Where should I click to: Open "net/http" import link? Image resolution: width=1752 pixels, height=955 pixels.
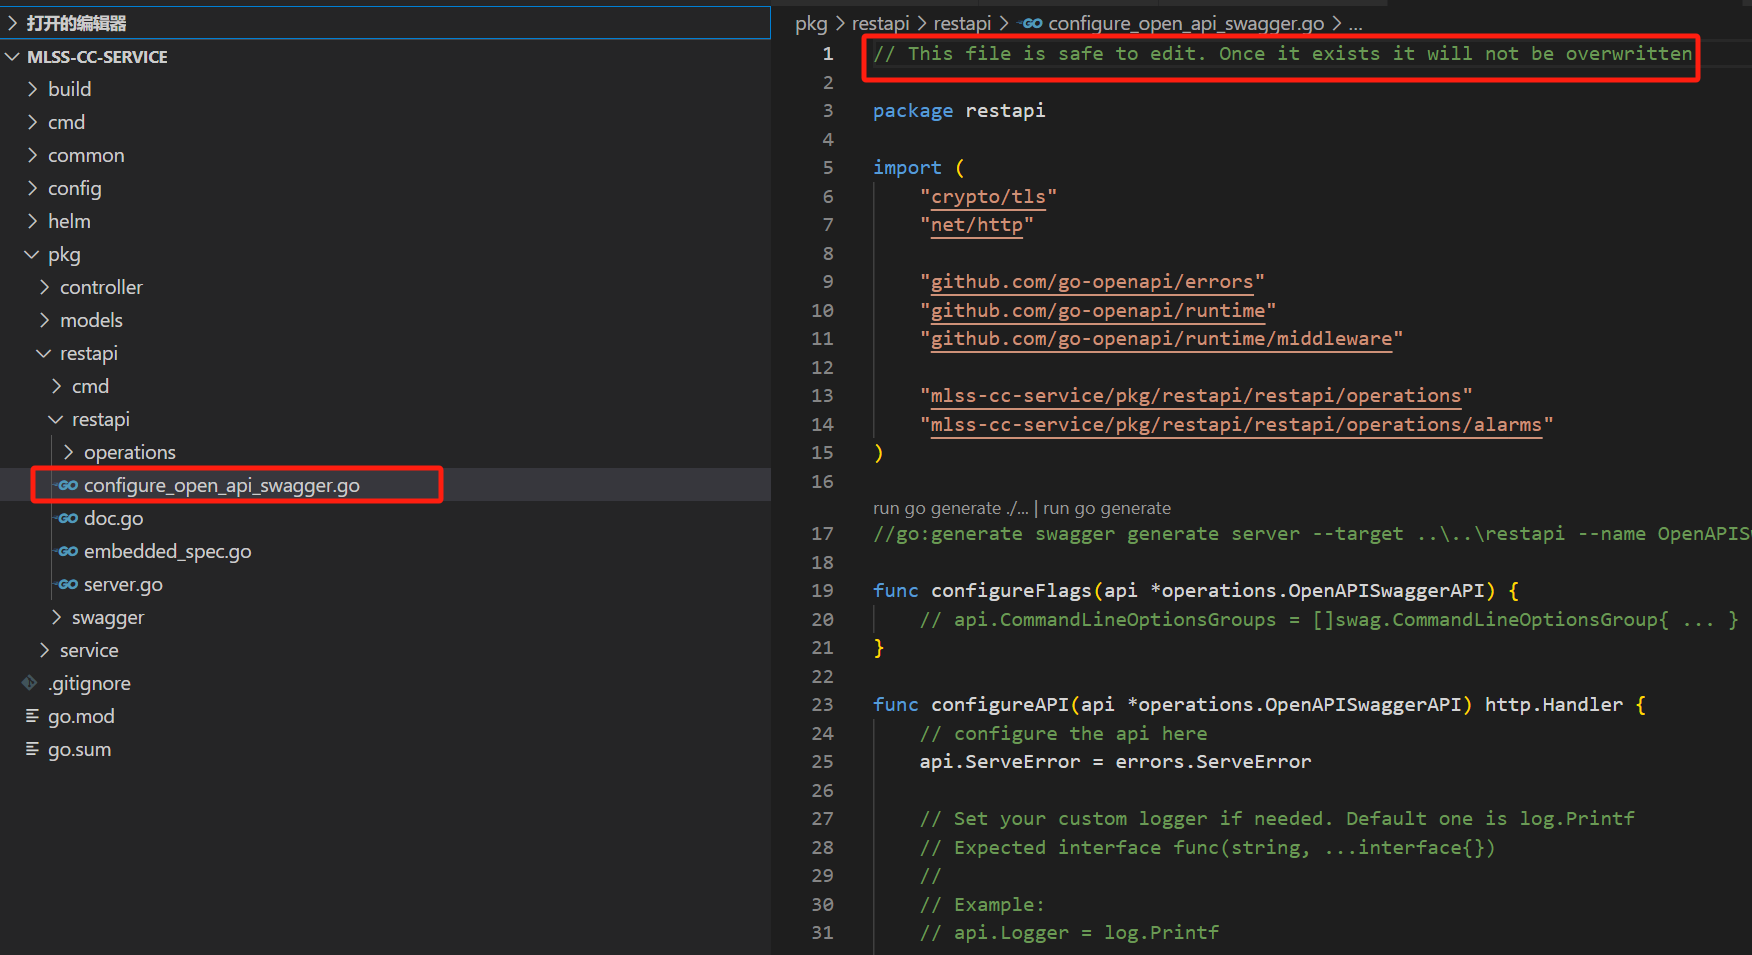(977, 225)
